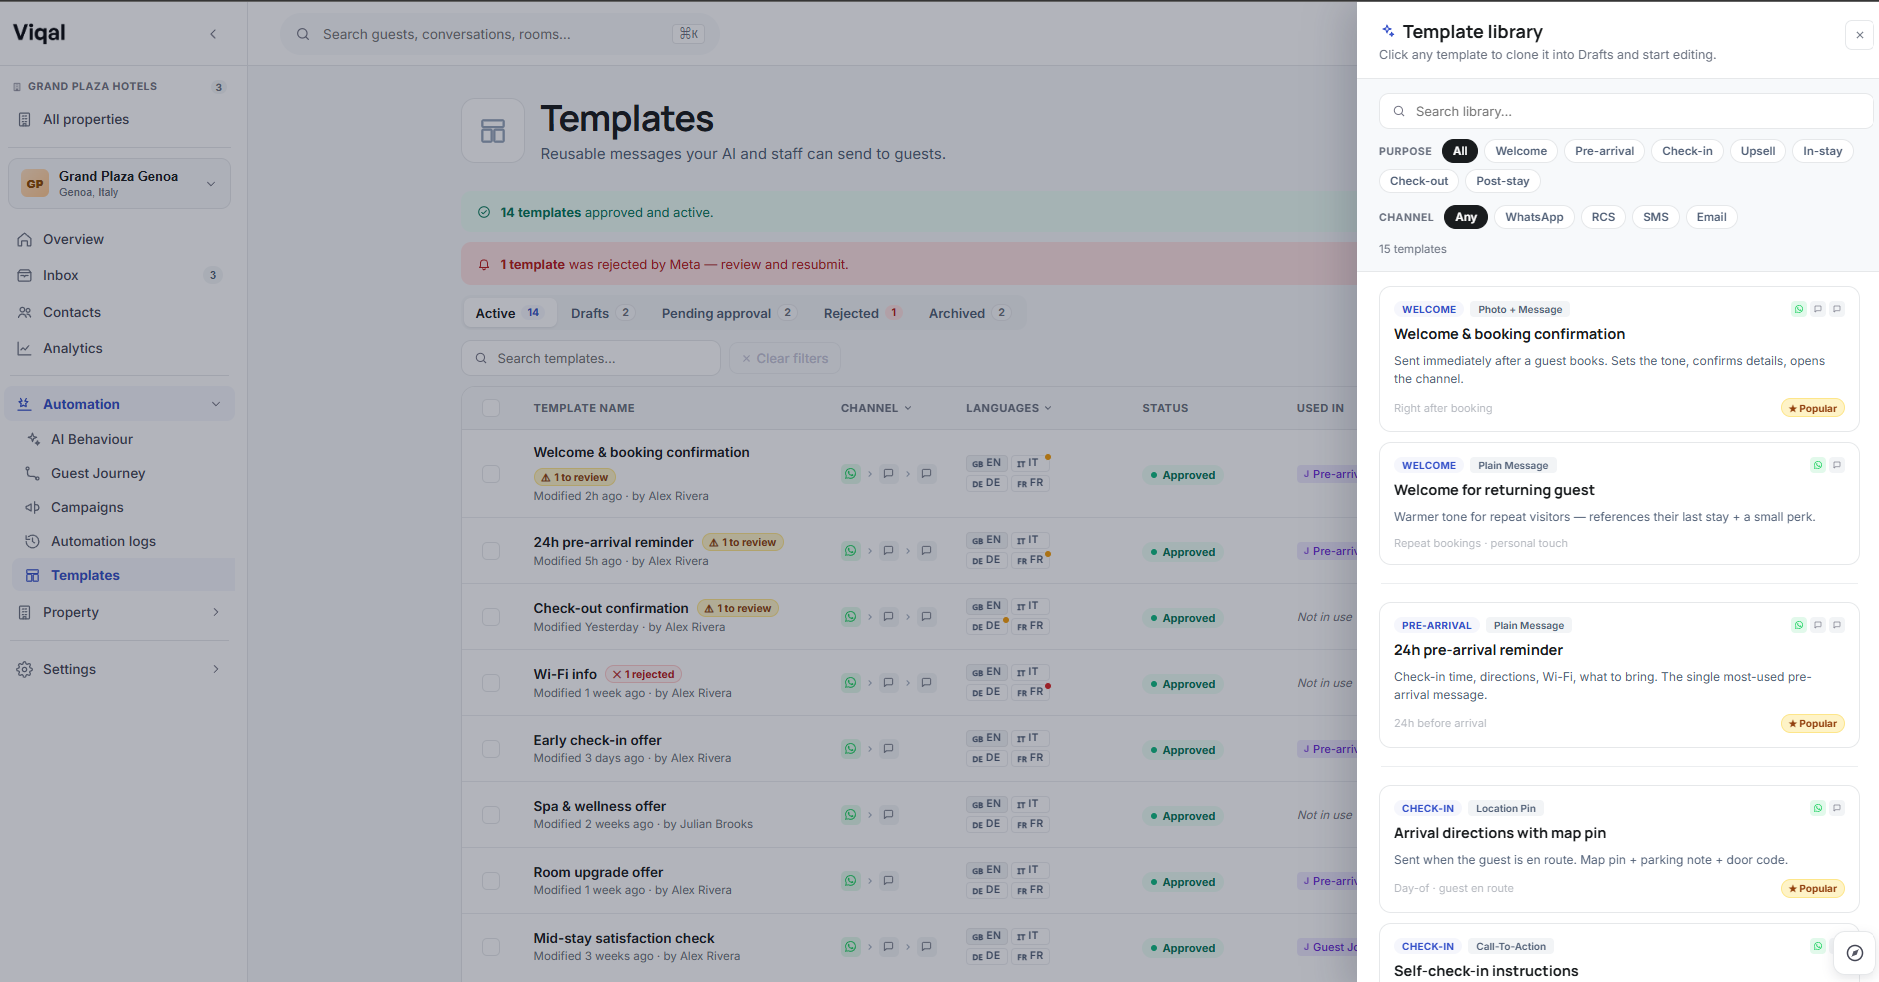Filter library by WhatsApp channel
The image size is (1879, 982).
[x=1534, y=217]
